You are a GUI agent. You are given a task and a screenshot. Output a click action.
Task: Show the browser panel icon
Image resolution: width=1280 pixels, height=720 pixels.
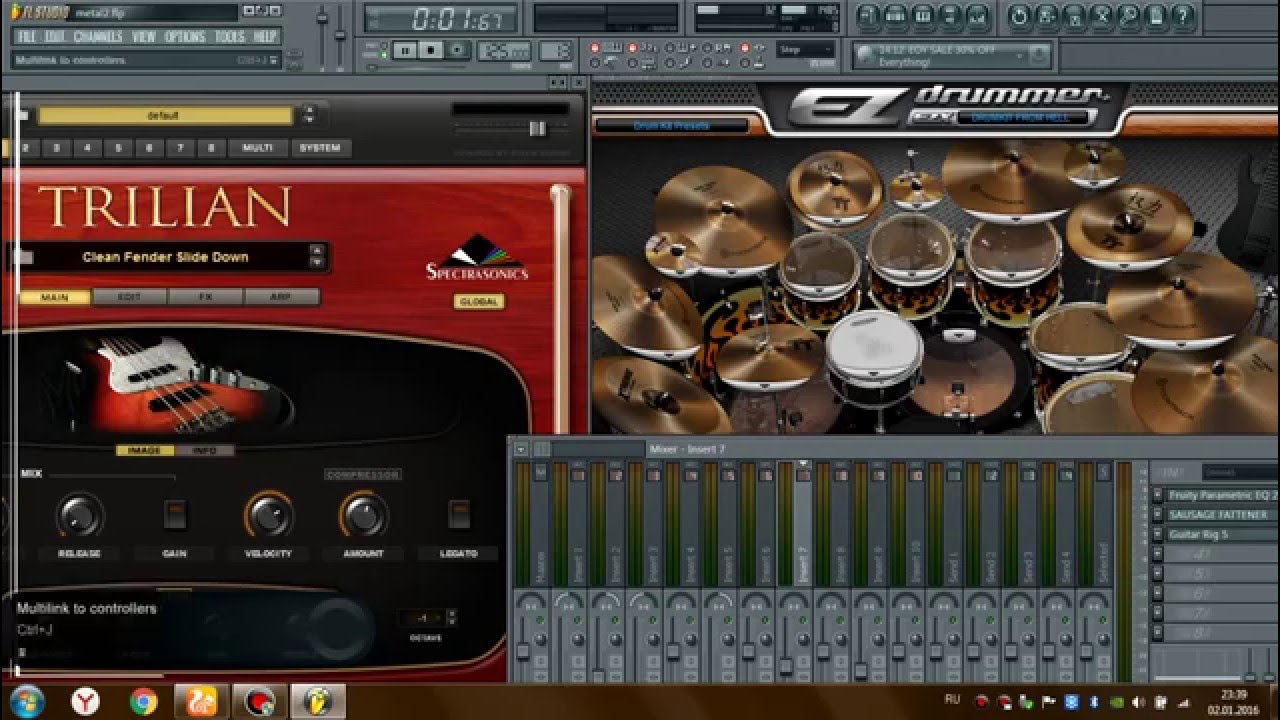[x=949, y=16]
